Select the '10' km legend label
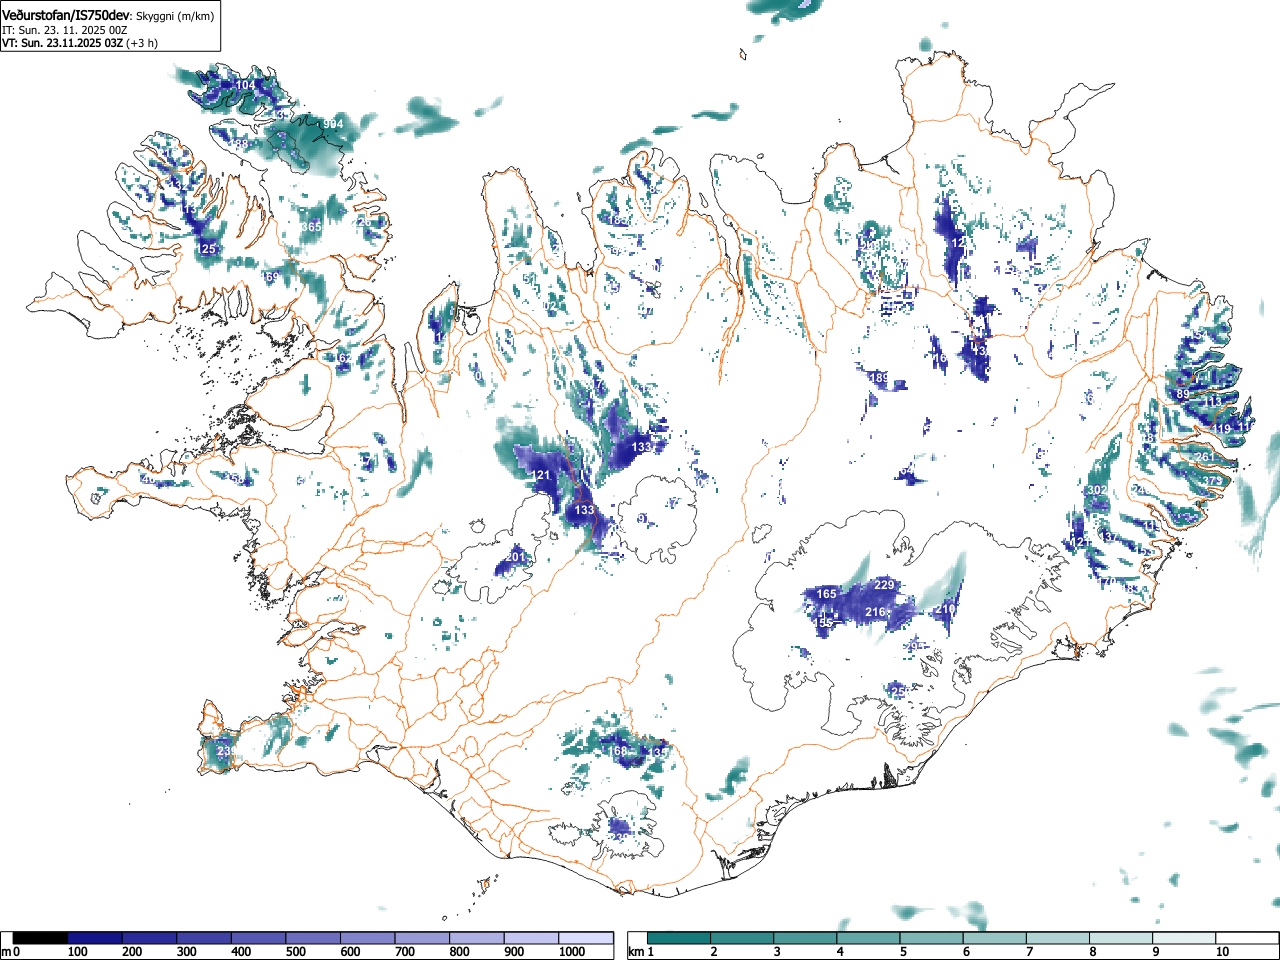The height and width of the screenshot is (960, 1280). click(x=1222, y=952)
